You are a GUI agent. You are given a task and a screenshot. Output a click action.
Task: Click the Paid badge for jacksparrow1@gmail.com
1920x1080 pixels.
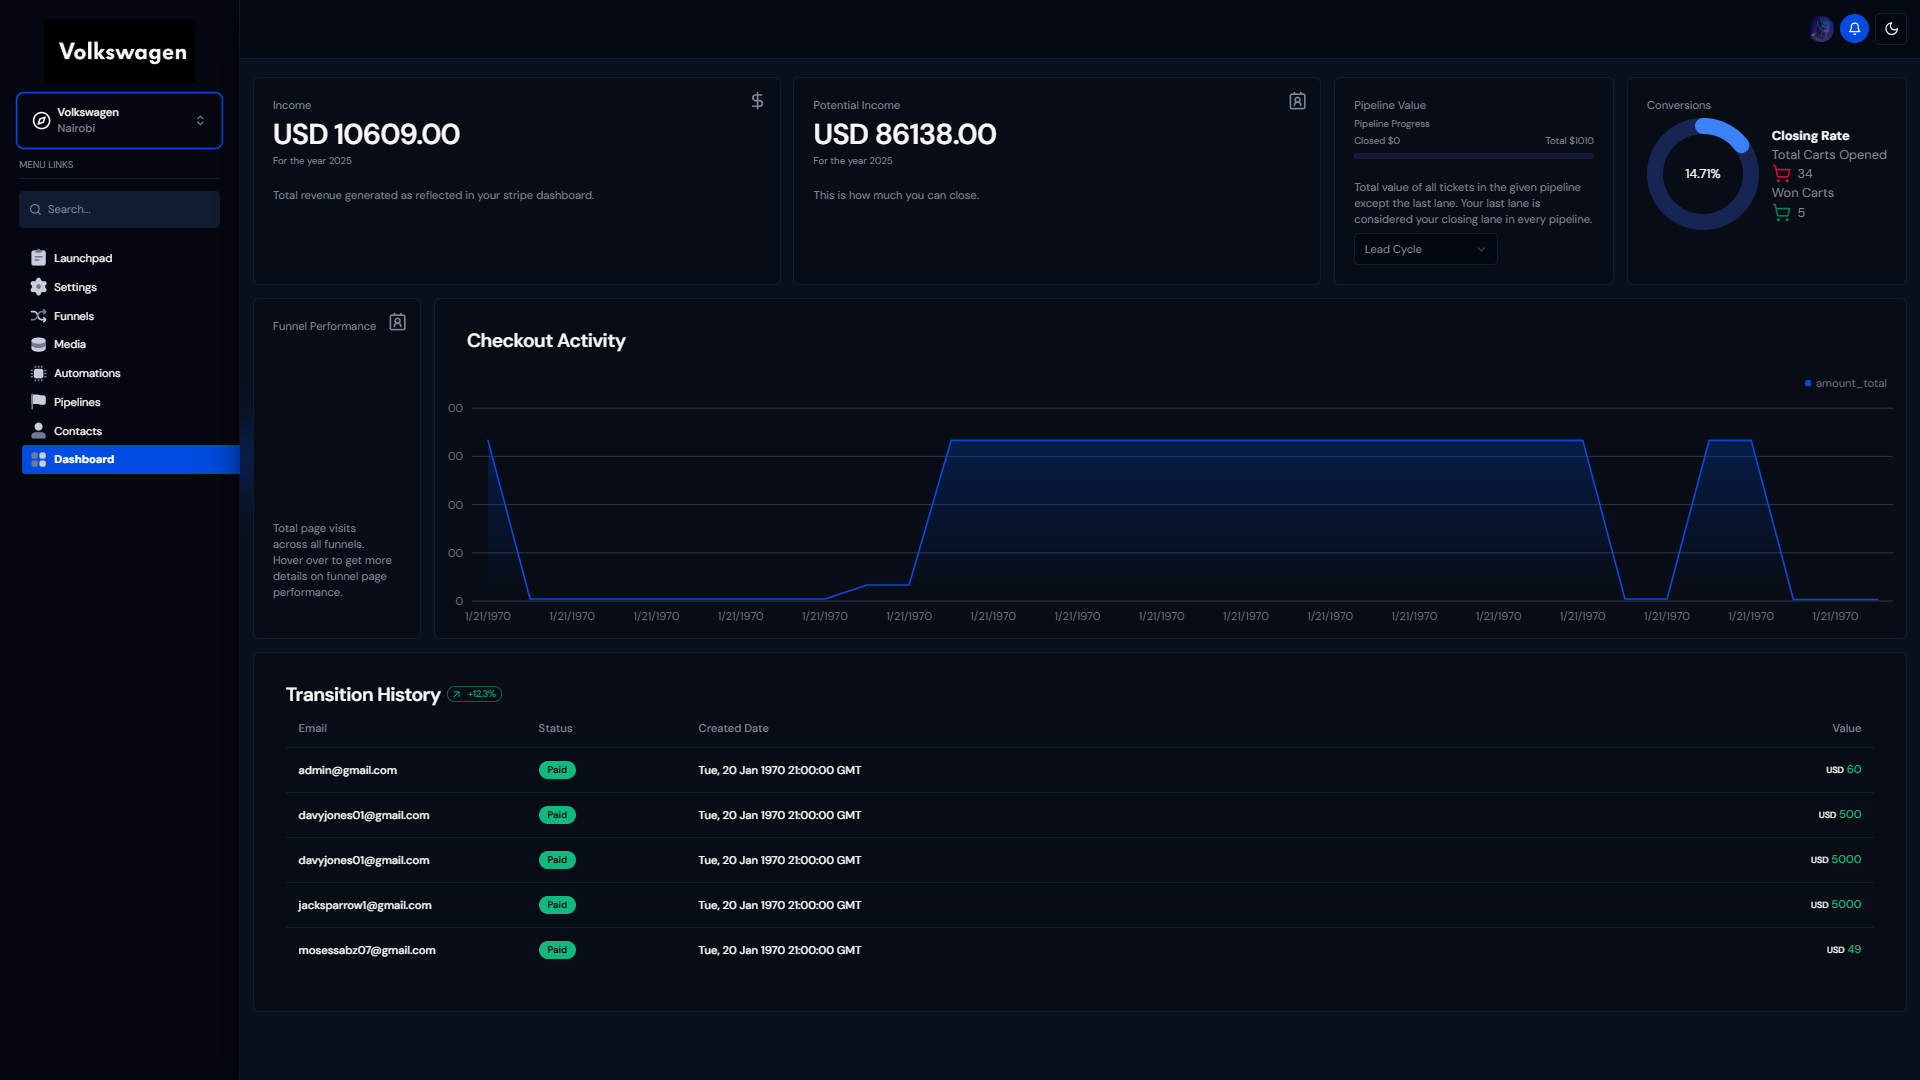click(557, 905)
